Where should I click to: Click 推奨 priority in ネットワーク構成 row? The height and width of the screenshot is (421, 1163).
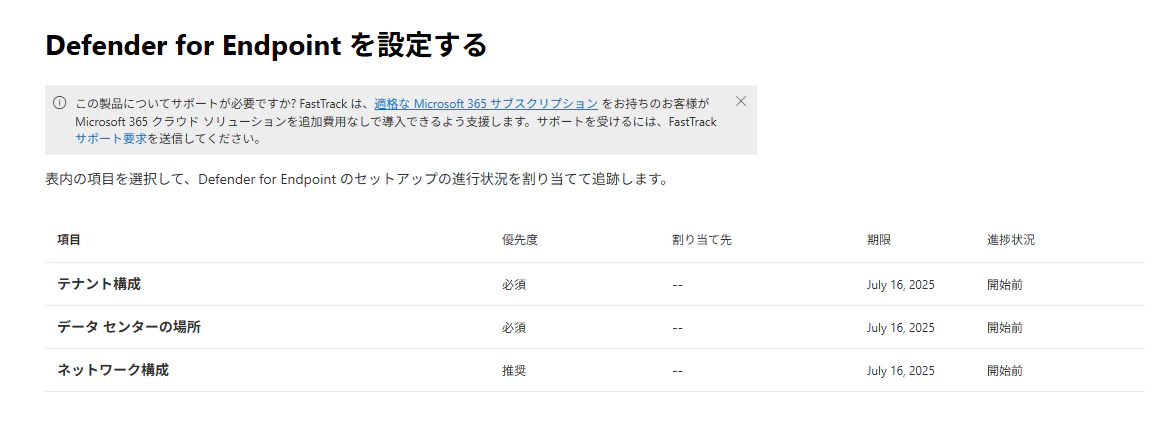coord(513,371)
